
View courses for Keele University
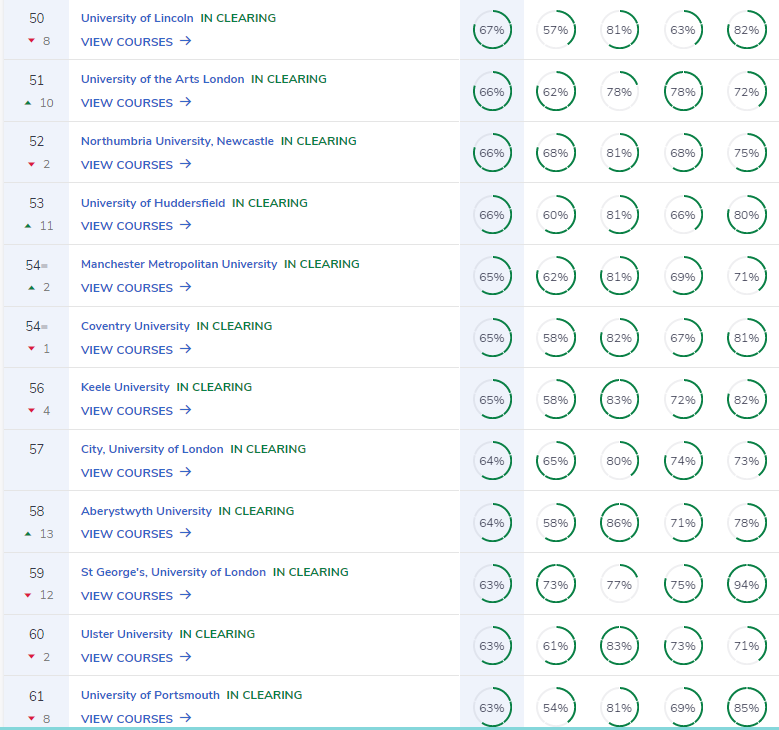136,411
